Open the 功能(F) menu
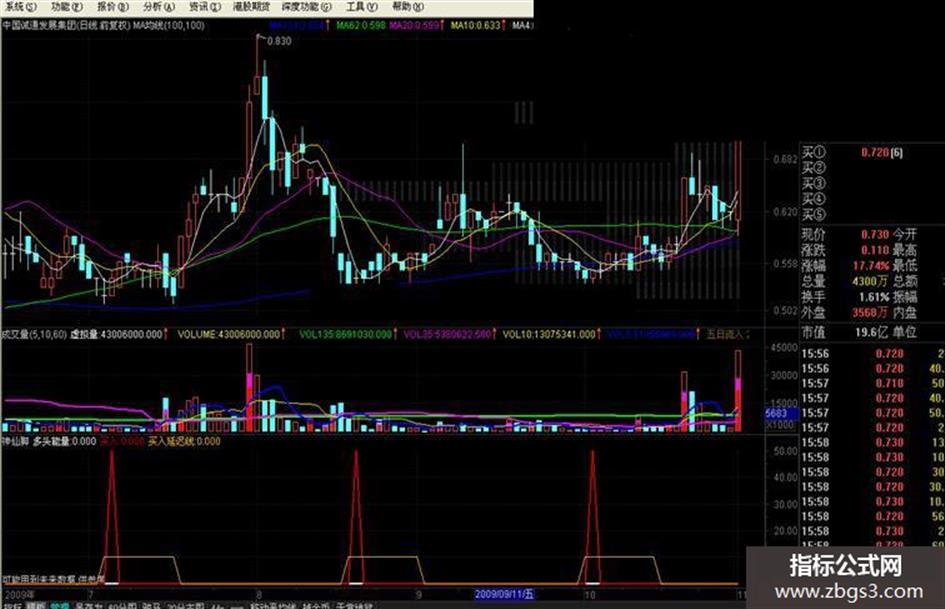945x609 pixels. pos(66,7)
